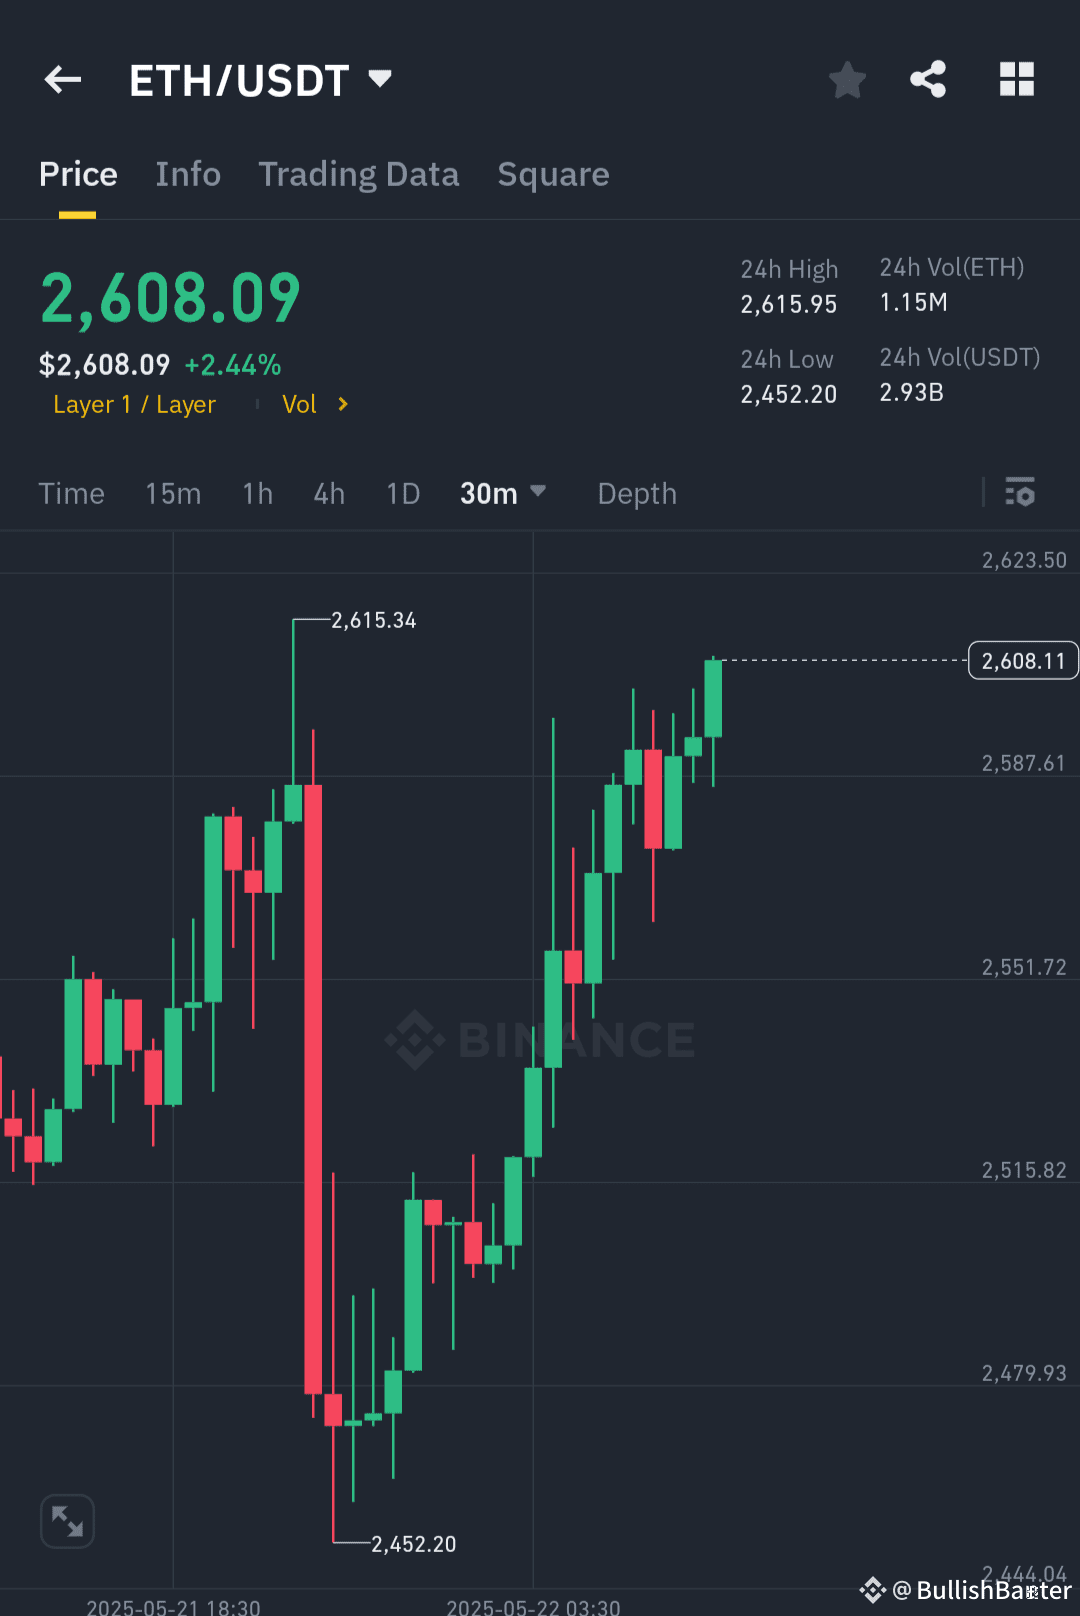Switch to the Info tab
The height and width of the screenshot is (1616, 1080).
point(188,174)
